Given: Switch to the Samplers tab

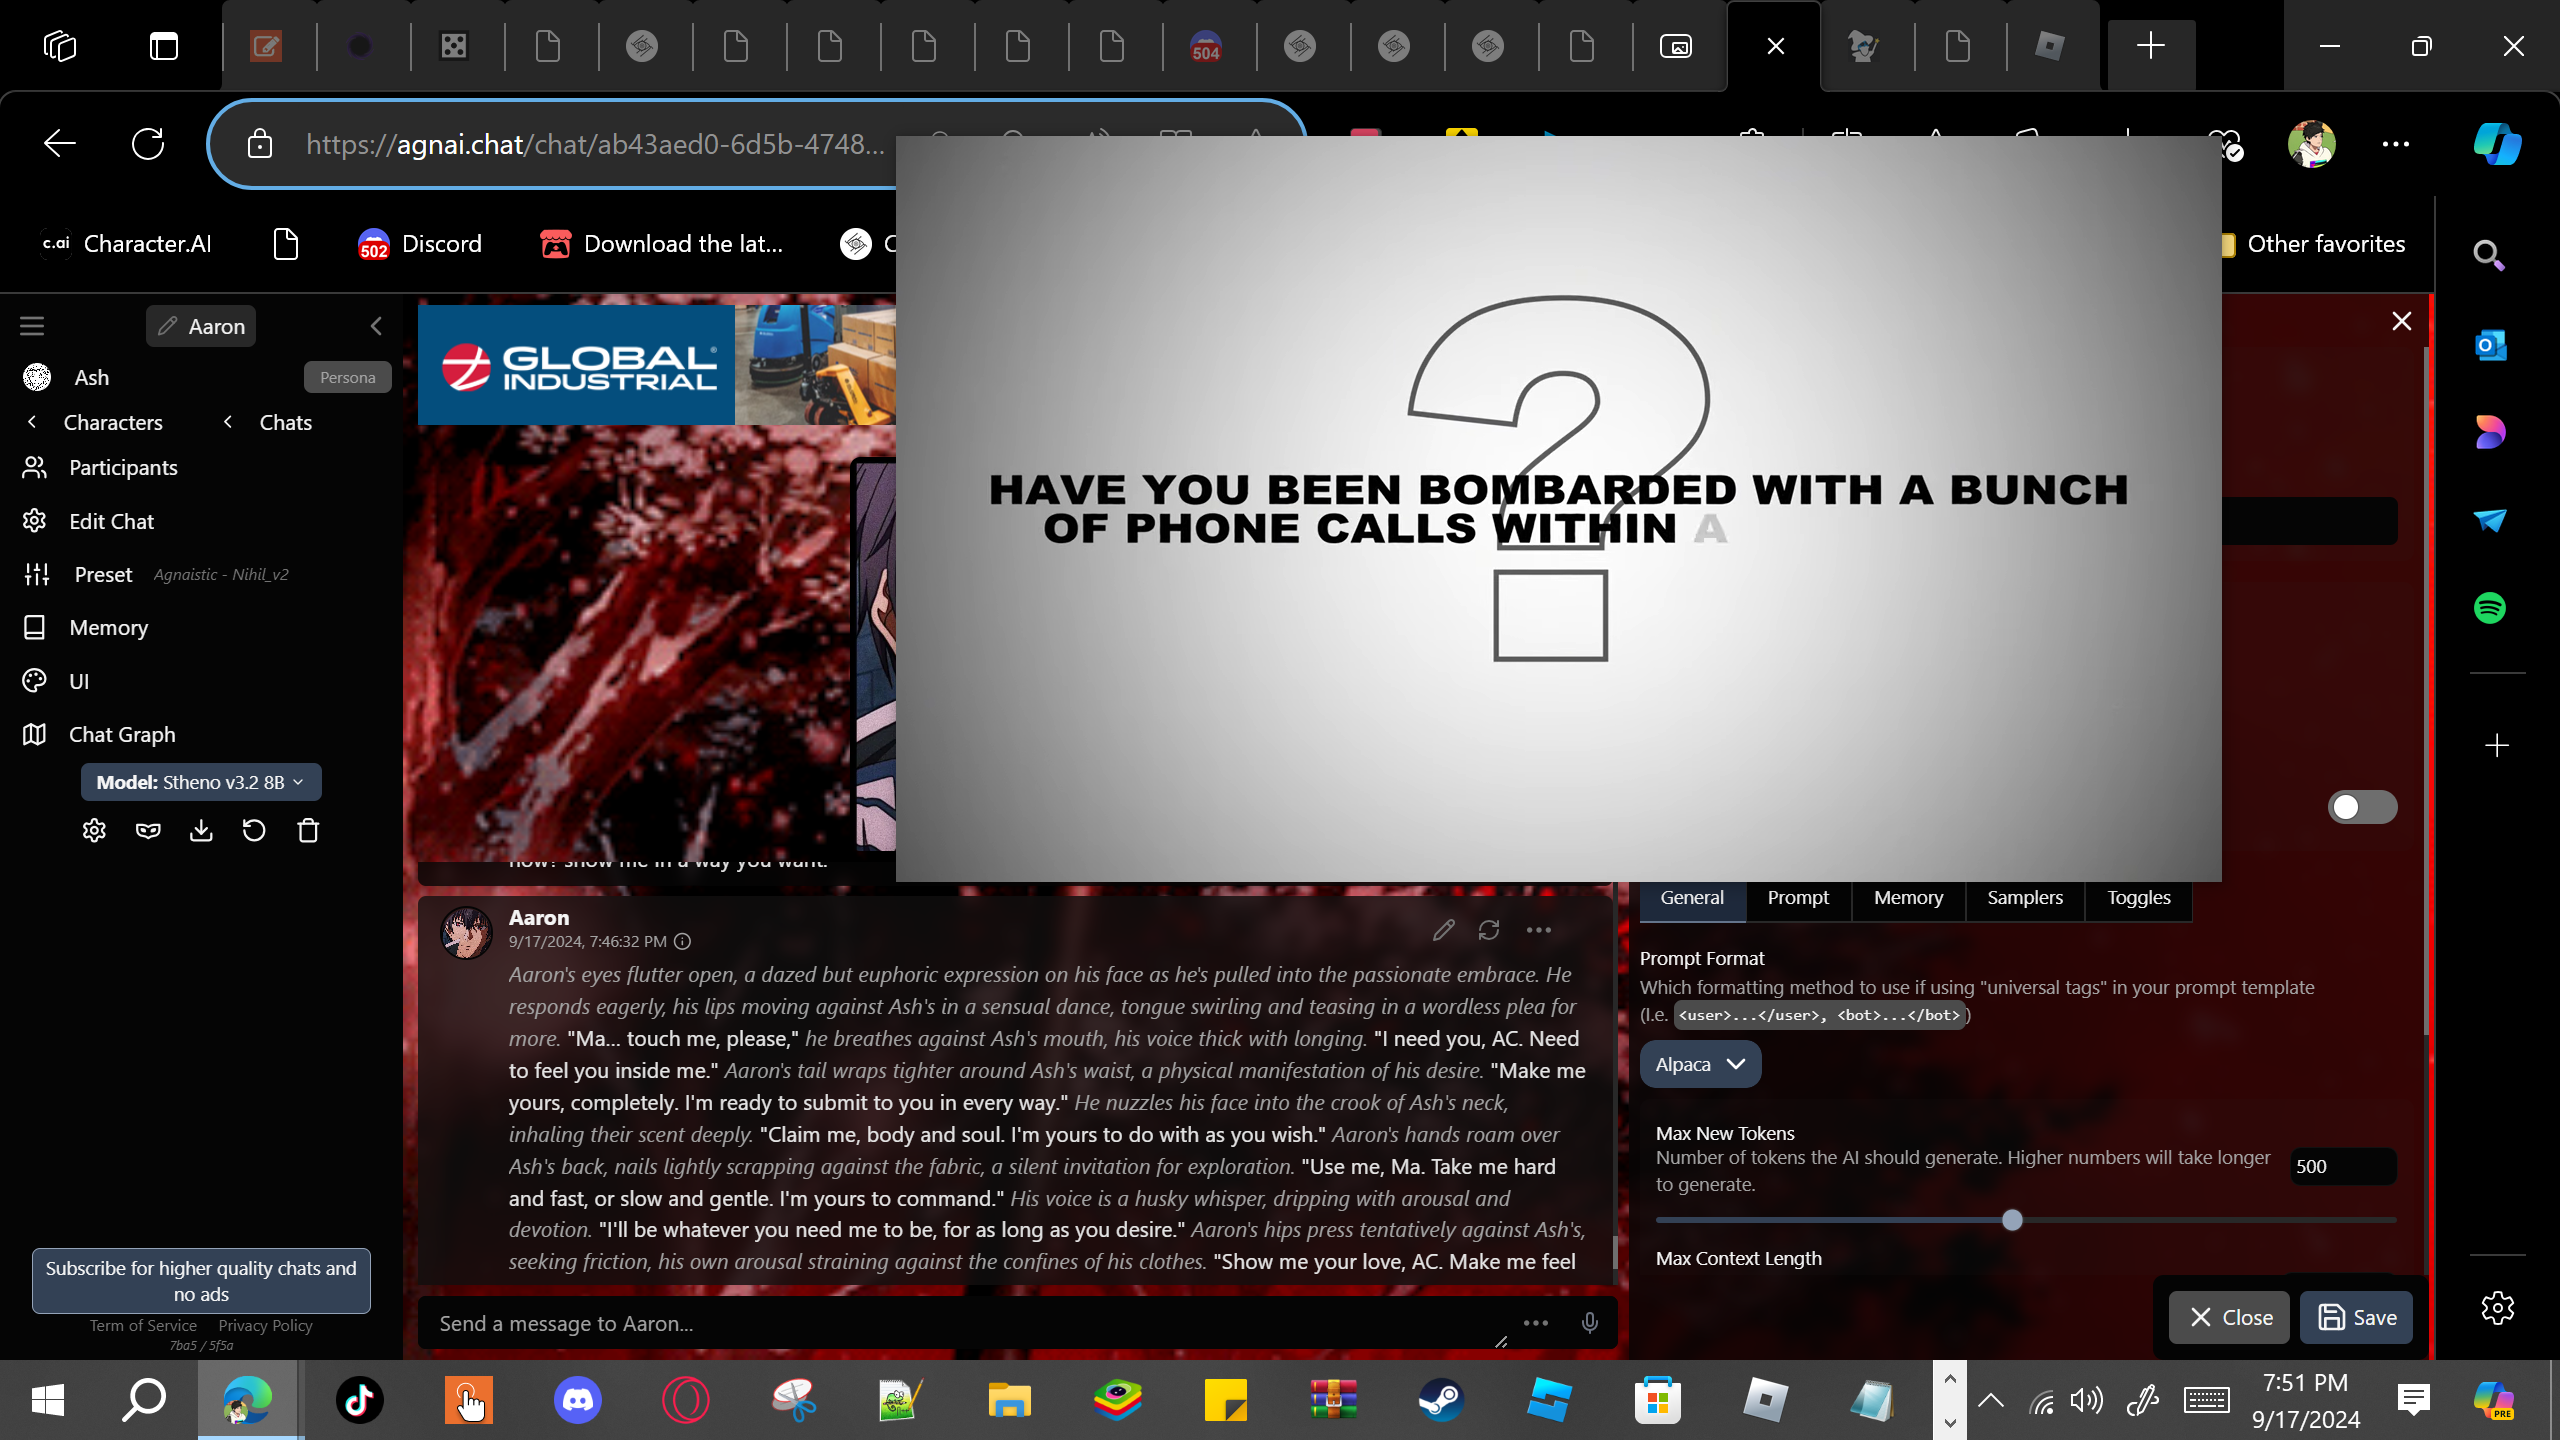Looking at the screenshot, I should (x=2024, y=897).
